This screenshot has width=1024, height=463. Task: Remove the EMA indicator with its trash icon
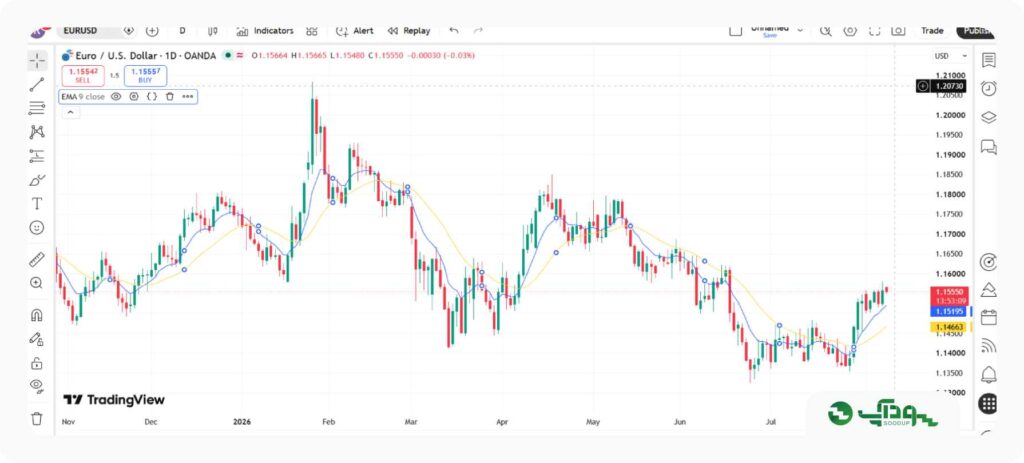point(170,97)
